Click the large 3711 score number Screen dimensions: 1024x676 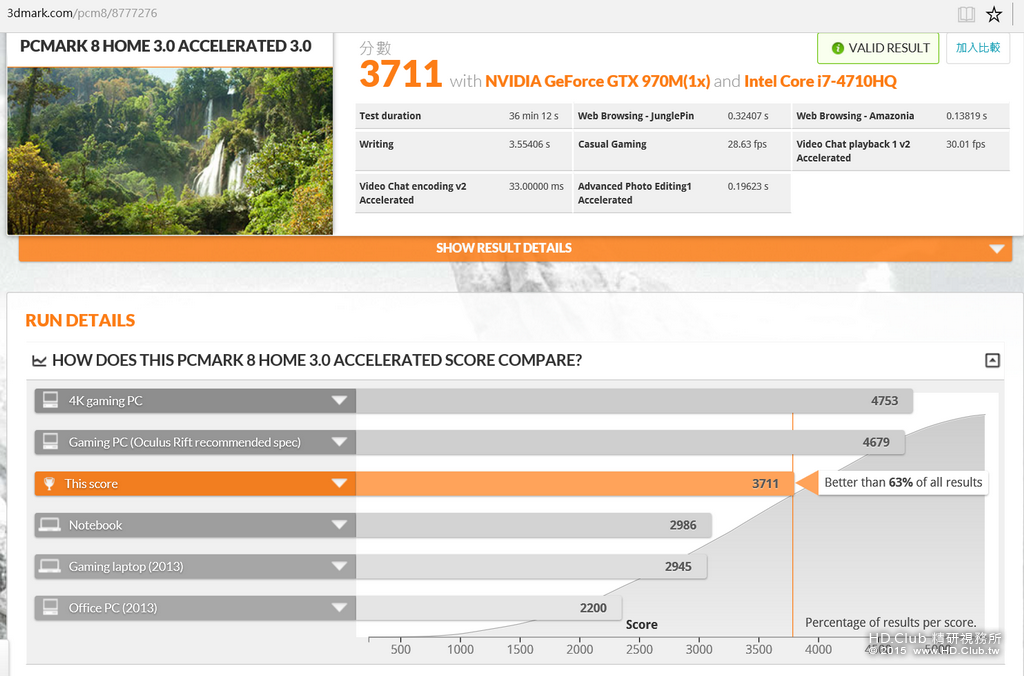(x=400, y=74)
